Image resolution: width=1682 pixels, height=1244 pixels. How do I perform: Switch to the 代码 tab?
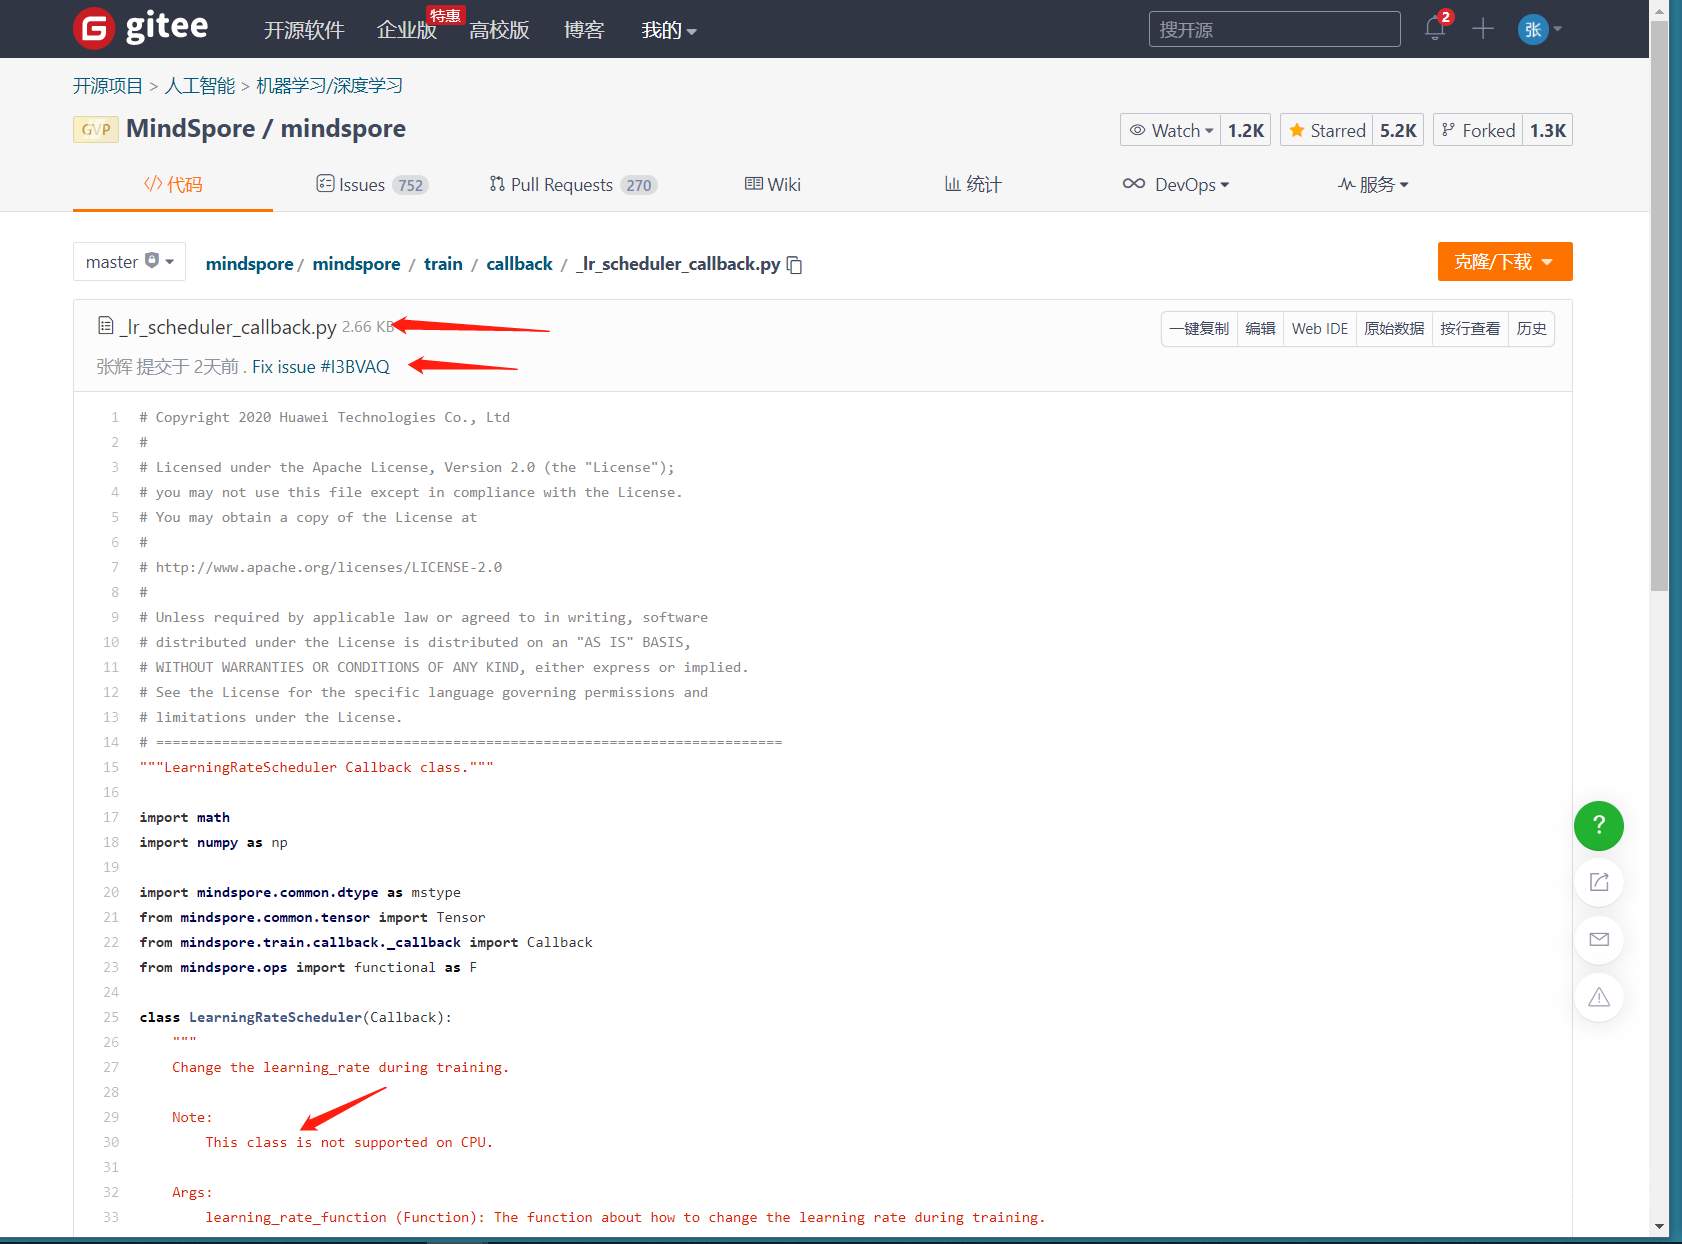click(173, 184)
